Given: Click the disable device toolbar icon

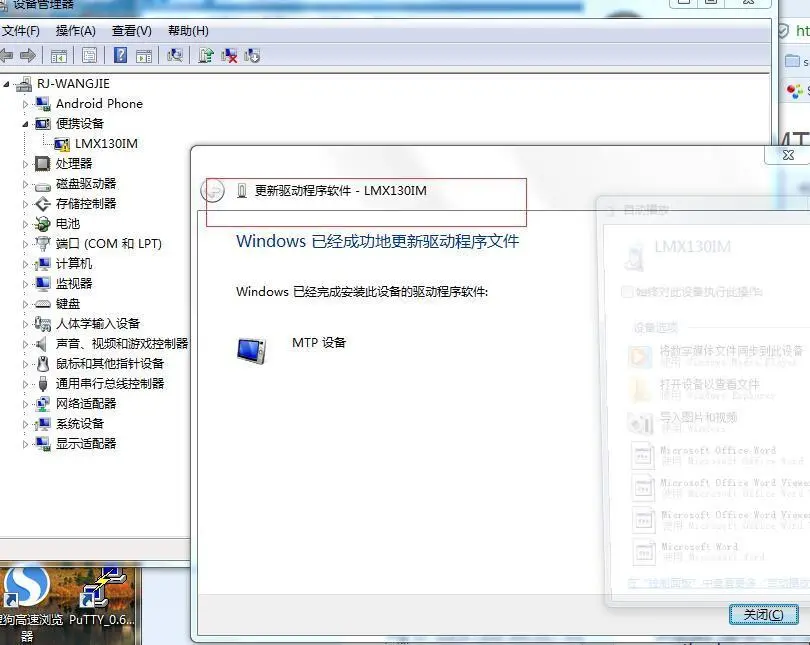Looking at the screenshot, I should (252, 55).
